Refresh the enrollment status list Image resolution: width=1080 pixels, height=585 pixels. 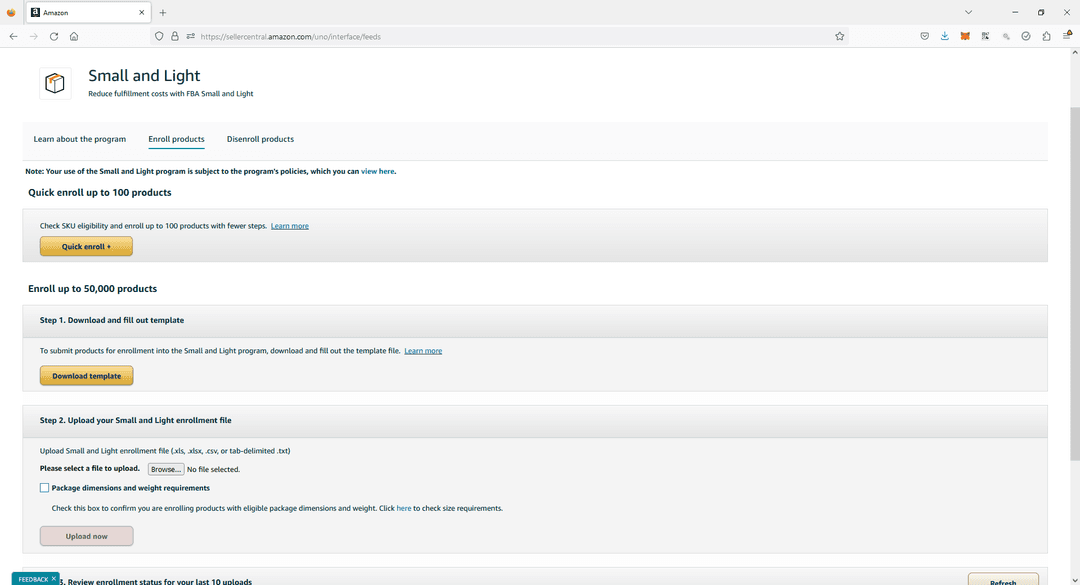pyautogui.click(x=1003, y=580)
